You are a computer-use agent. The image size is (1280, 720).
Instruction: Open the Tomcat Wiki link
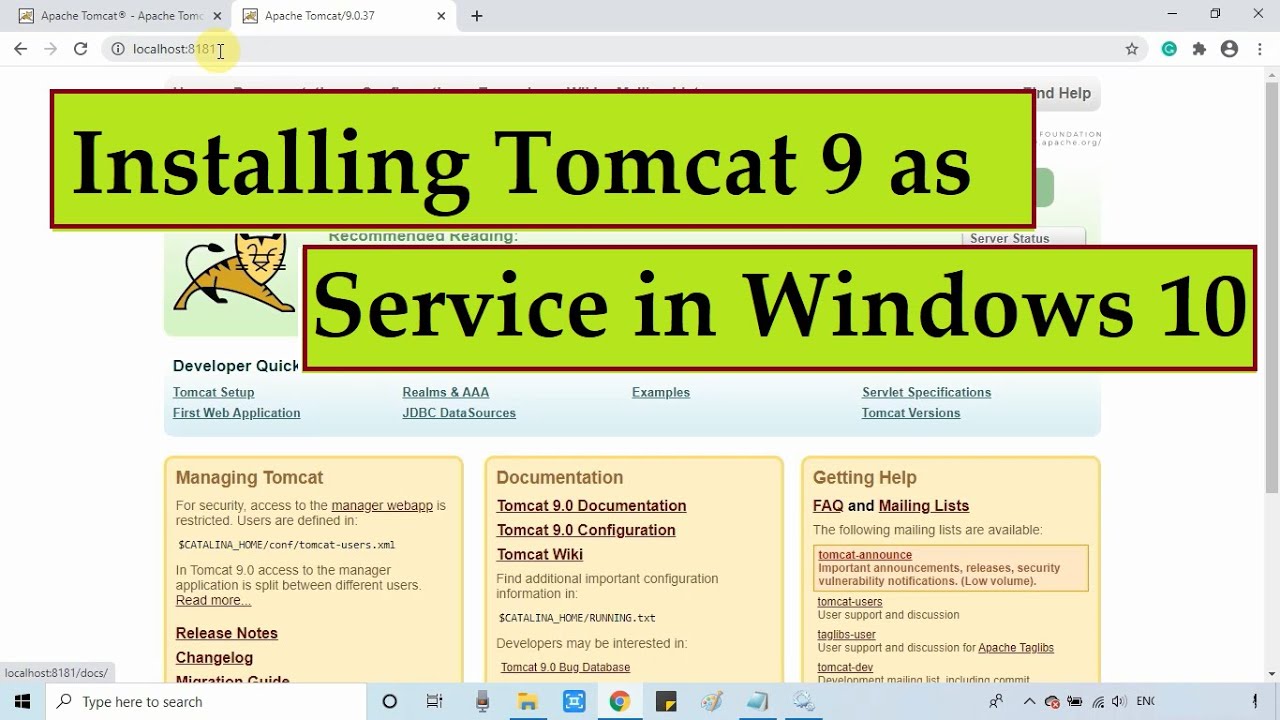click(x=540, y=555)
